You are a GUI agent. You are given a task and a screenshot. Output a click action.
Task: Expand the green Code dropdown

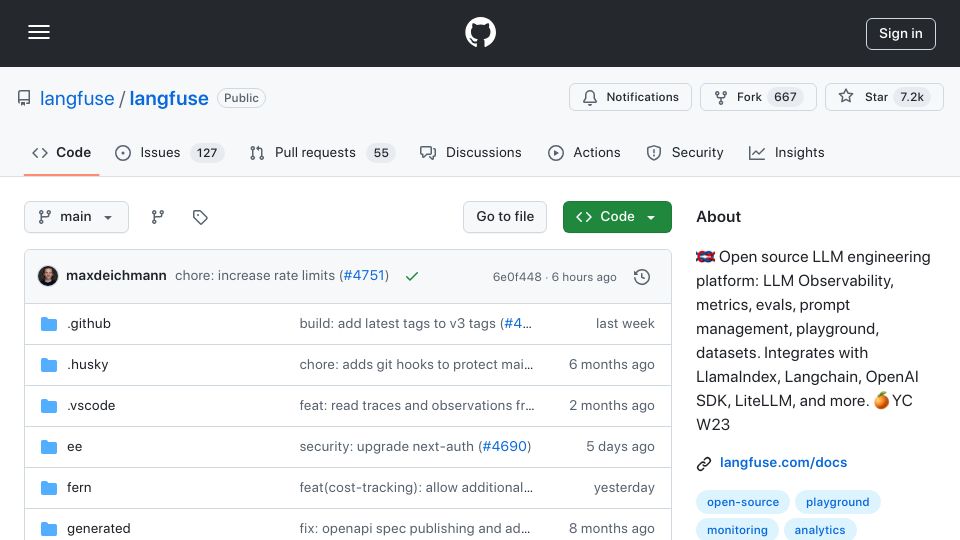click(617, 217)
